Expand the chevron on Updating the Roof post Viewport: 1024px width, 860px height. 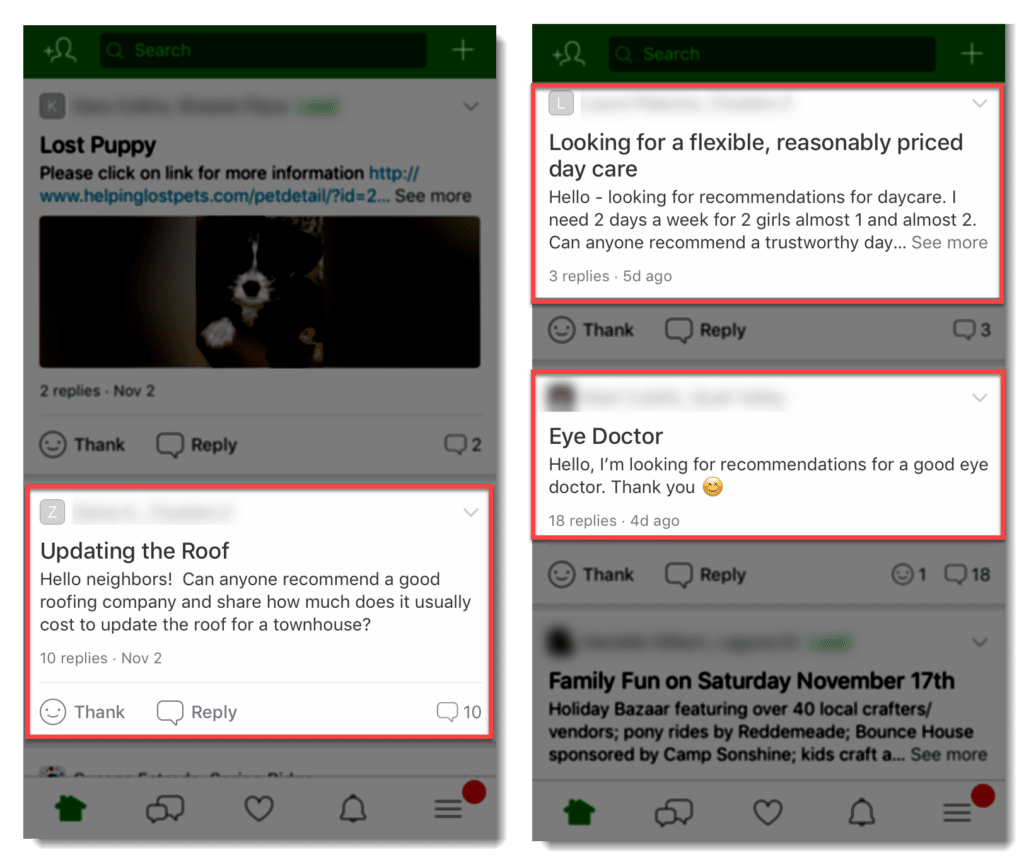pyautogui.click(x=471, y=512)
